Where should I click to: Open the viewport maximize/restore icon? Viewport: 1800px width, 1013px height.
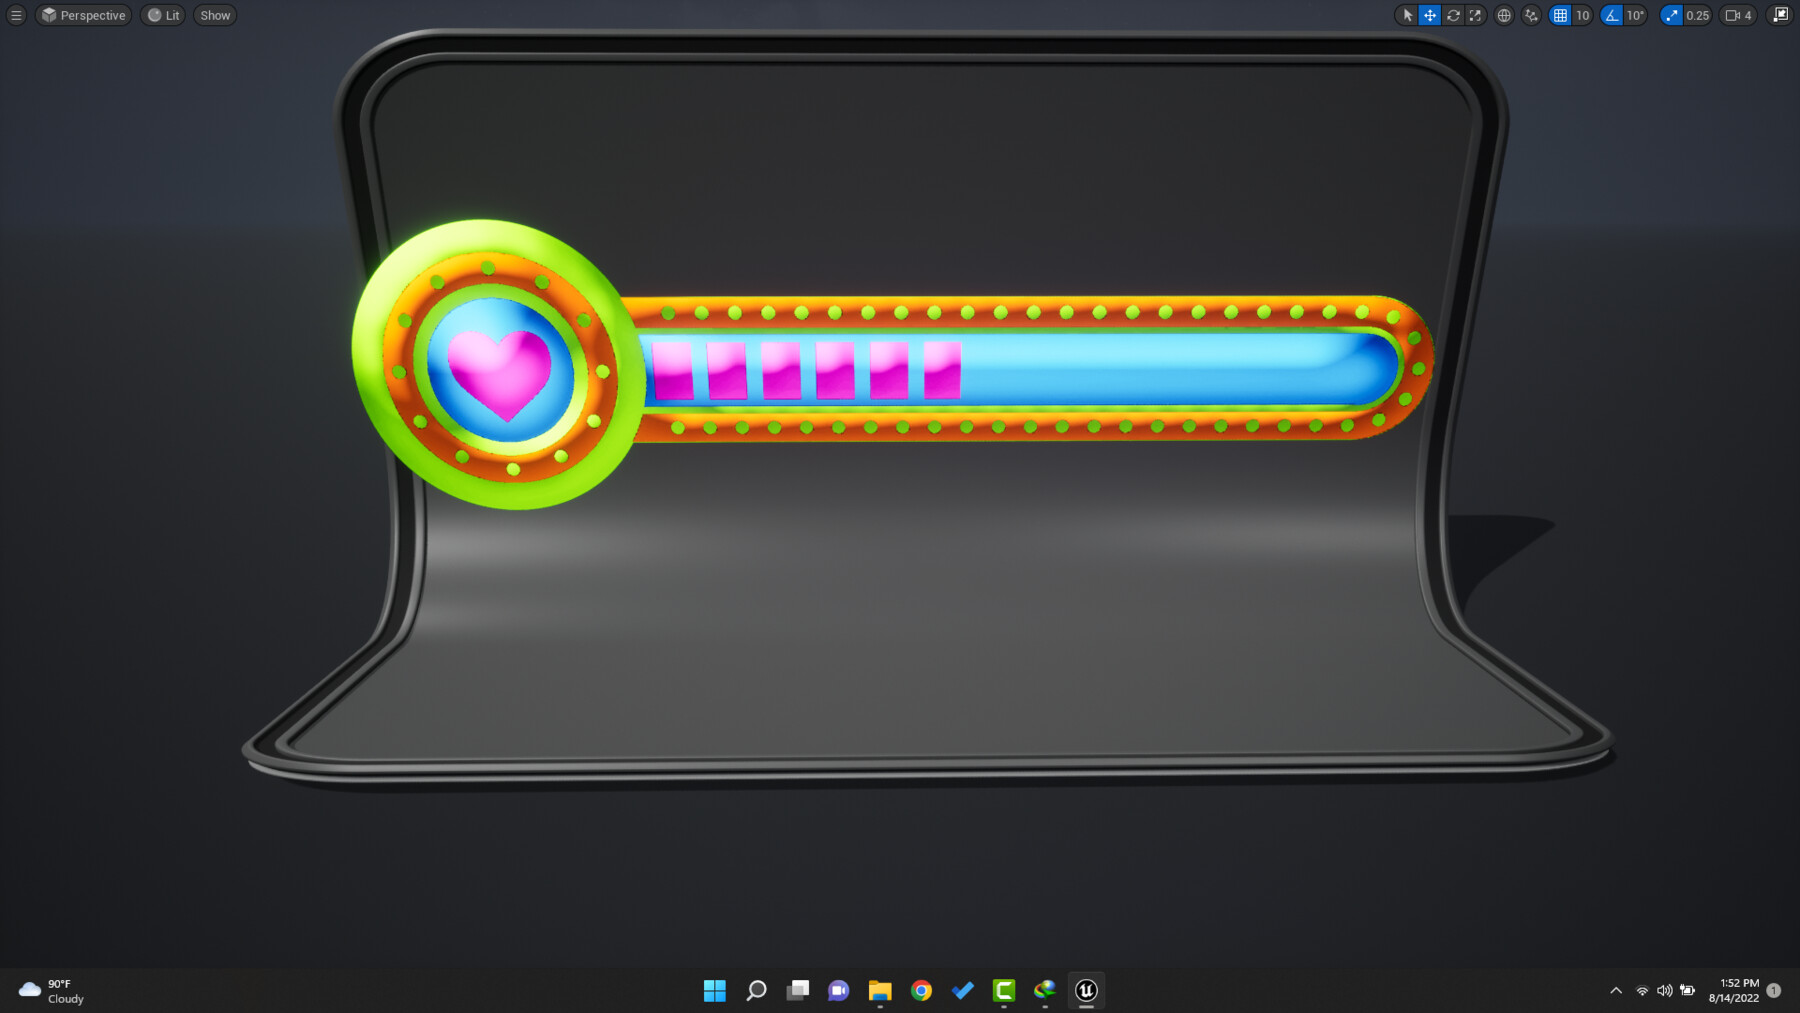[x=1781, y=15]
